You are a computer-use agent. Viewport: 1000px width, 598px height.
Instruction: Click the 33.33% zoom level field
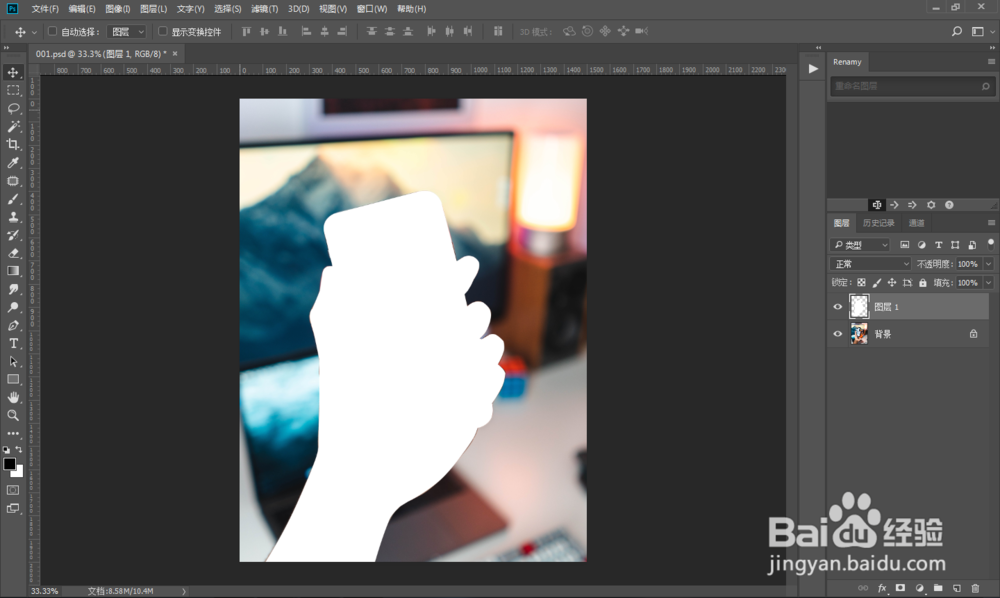[45, 591]
